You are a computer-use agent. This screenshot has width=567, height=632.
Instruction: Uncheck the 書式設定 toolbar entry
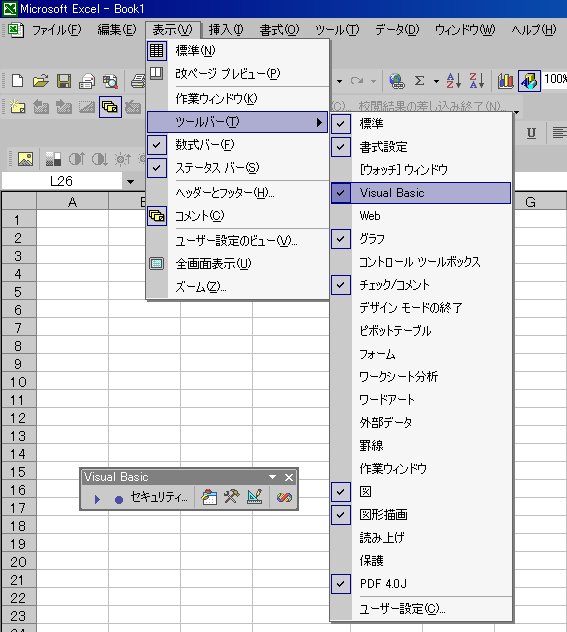[x=421, y=147]
